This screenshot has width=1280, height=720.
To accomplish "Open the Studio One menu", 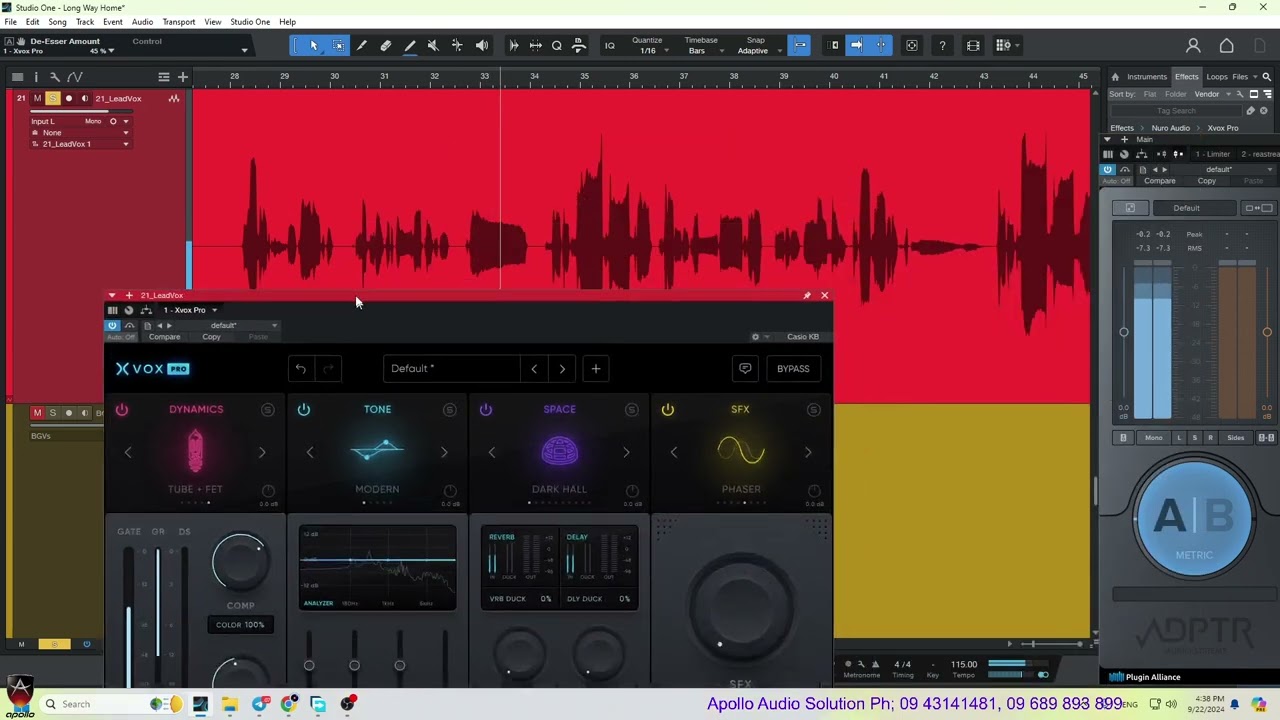I will coord(250,22).
